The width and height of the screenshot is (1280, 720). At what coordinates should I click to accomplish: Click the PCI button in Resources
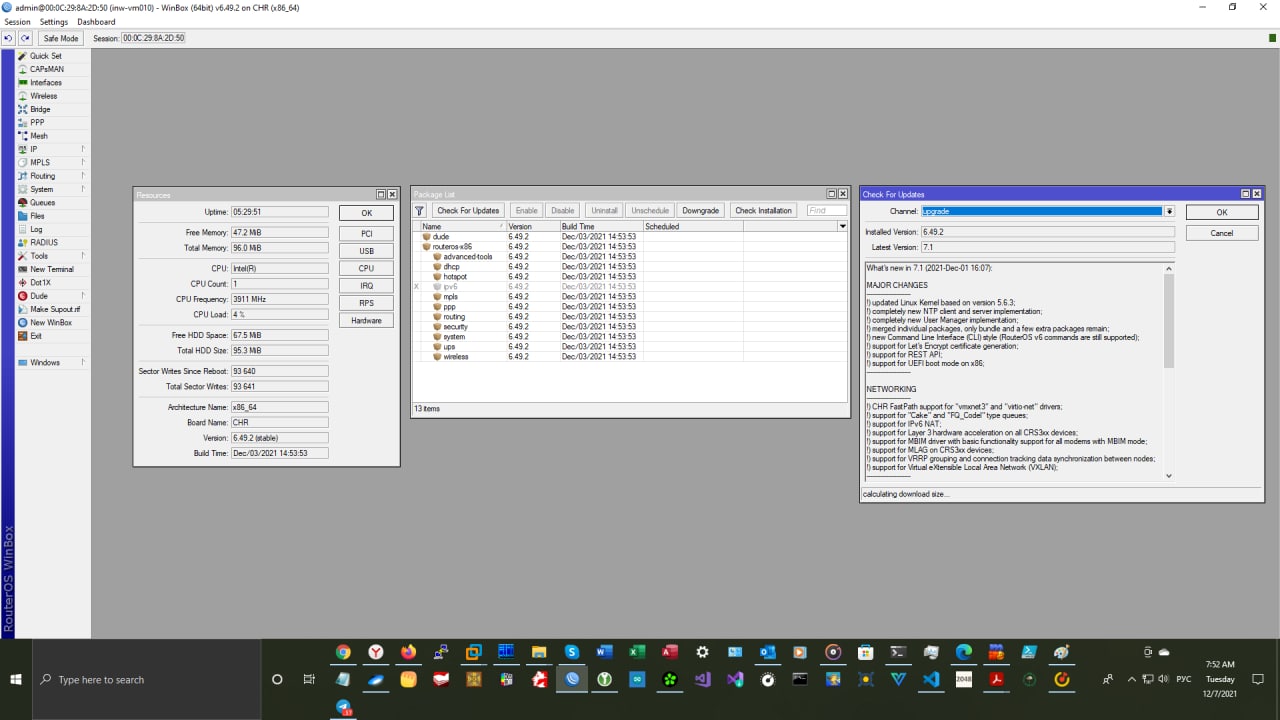[x=366, y=233]
